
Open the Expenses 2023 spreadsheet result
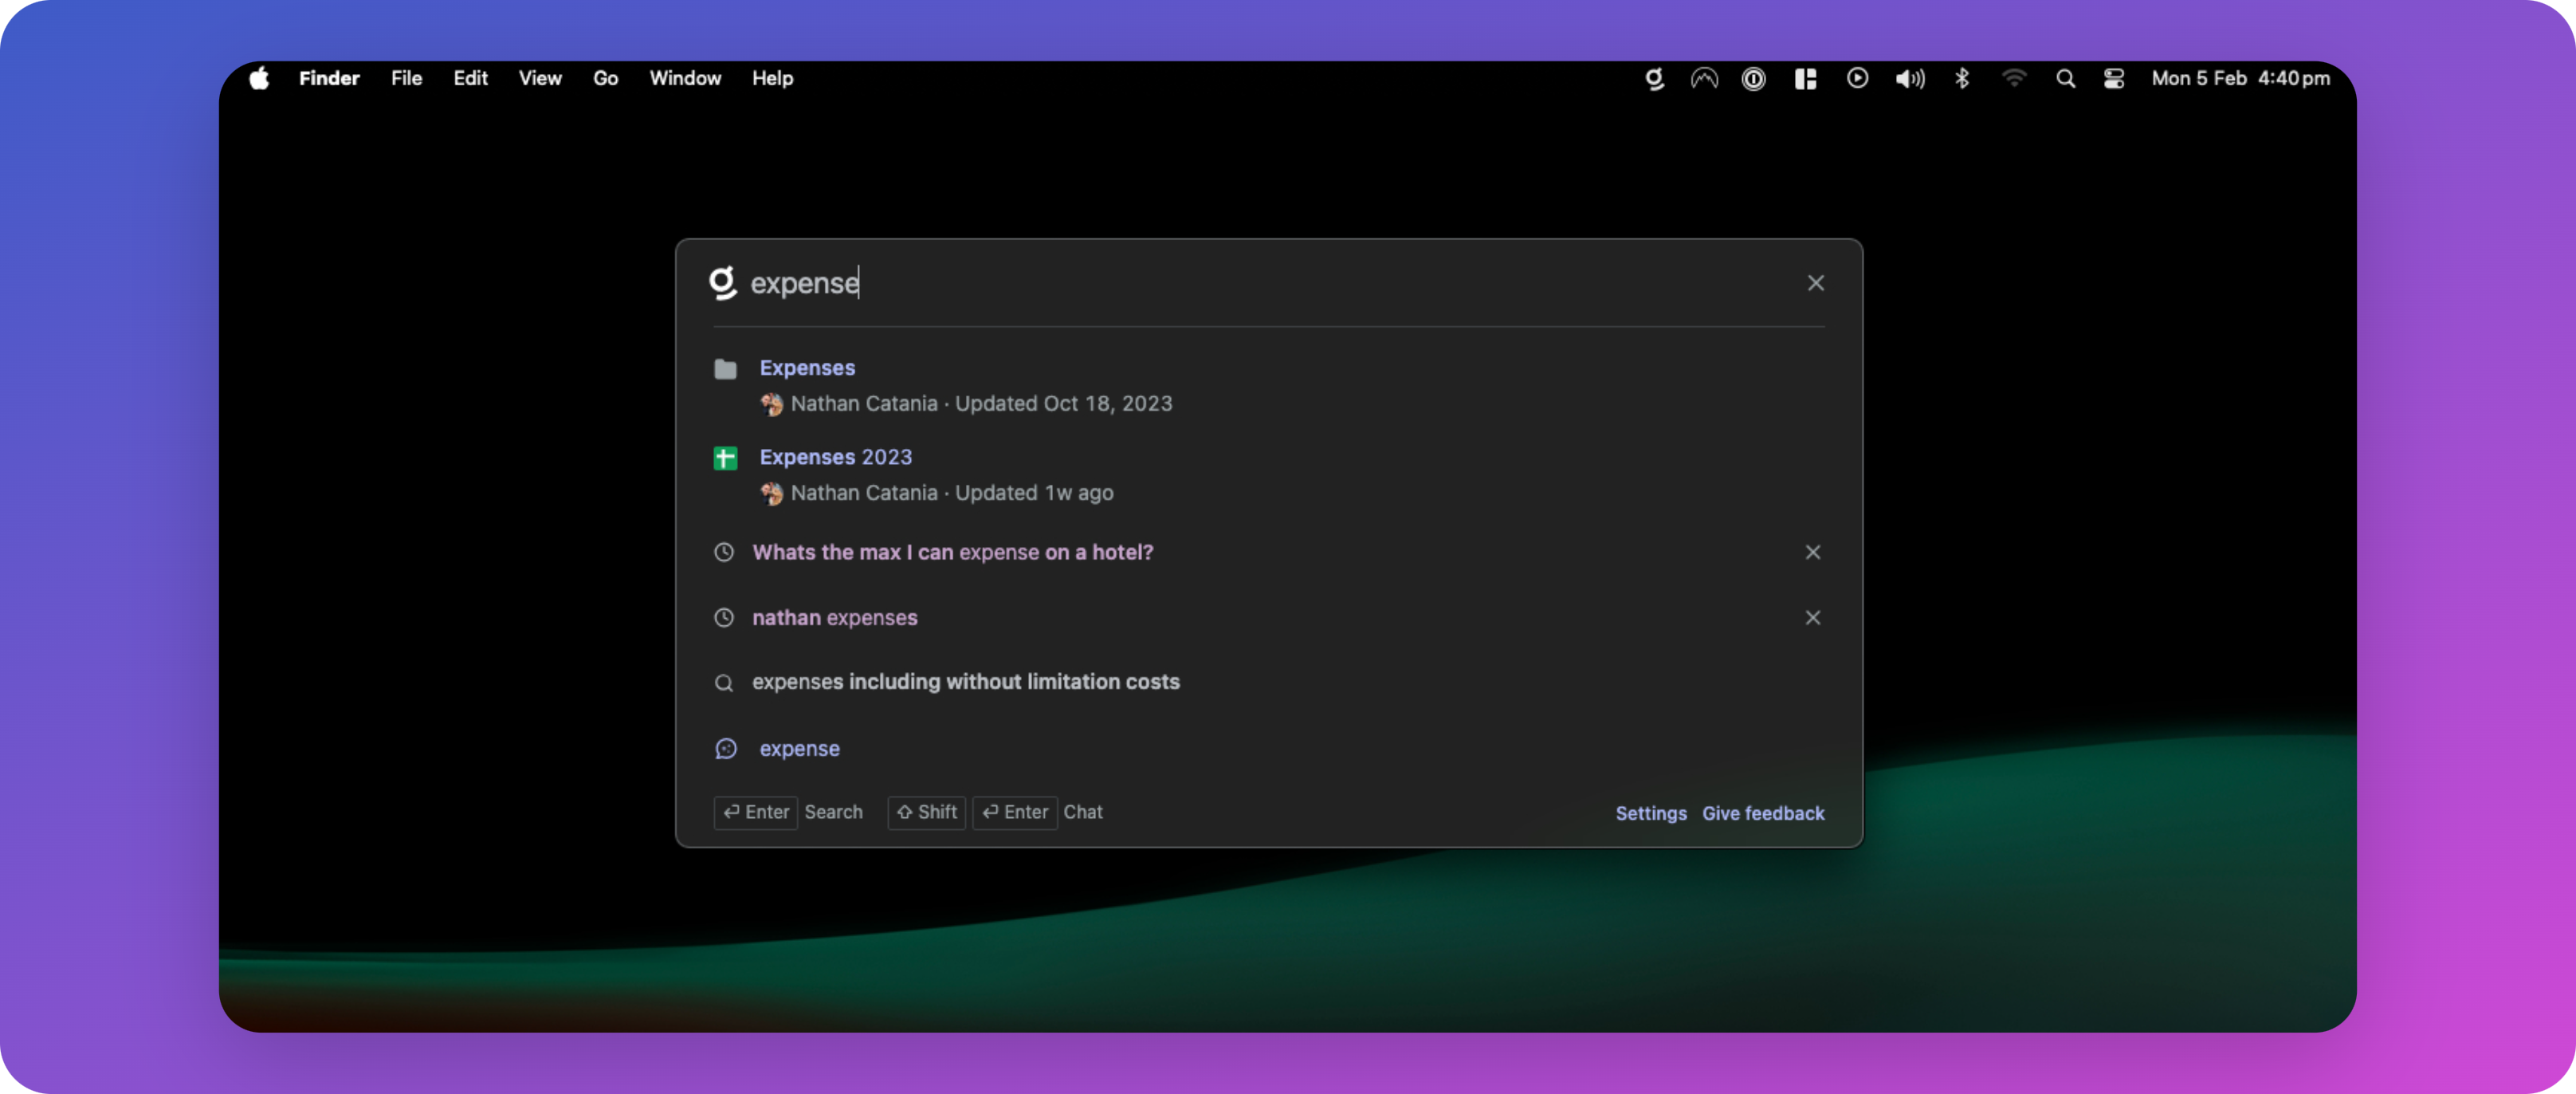(x=835, y=456)
